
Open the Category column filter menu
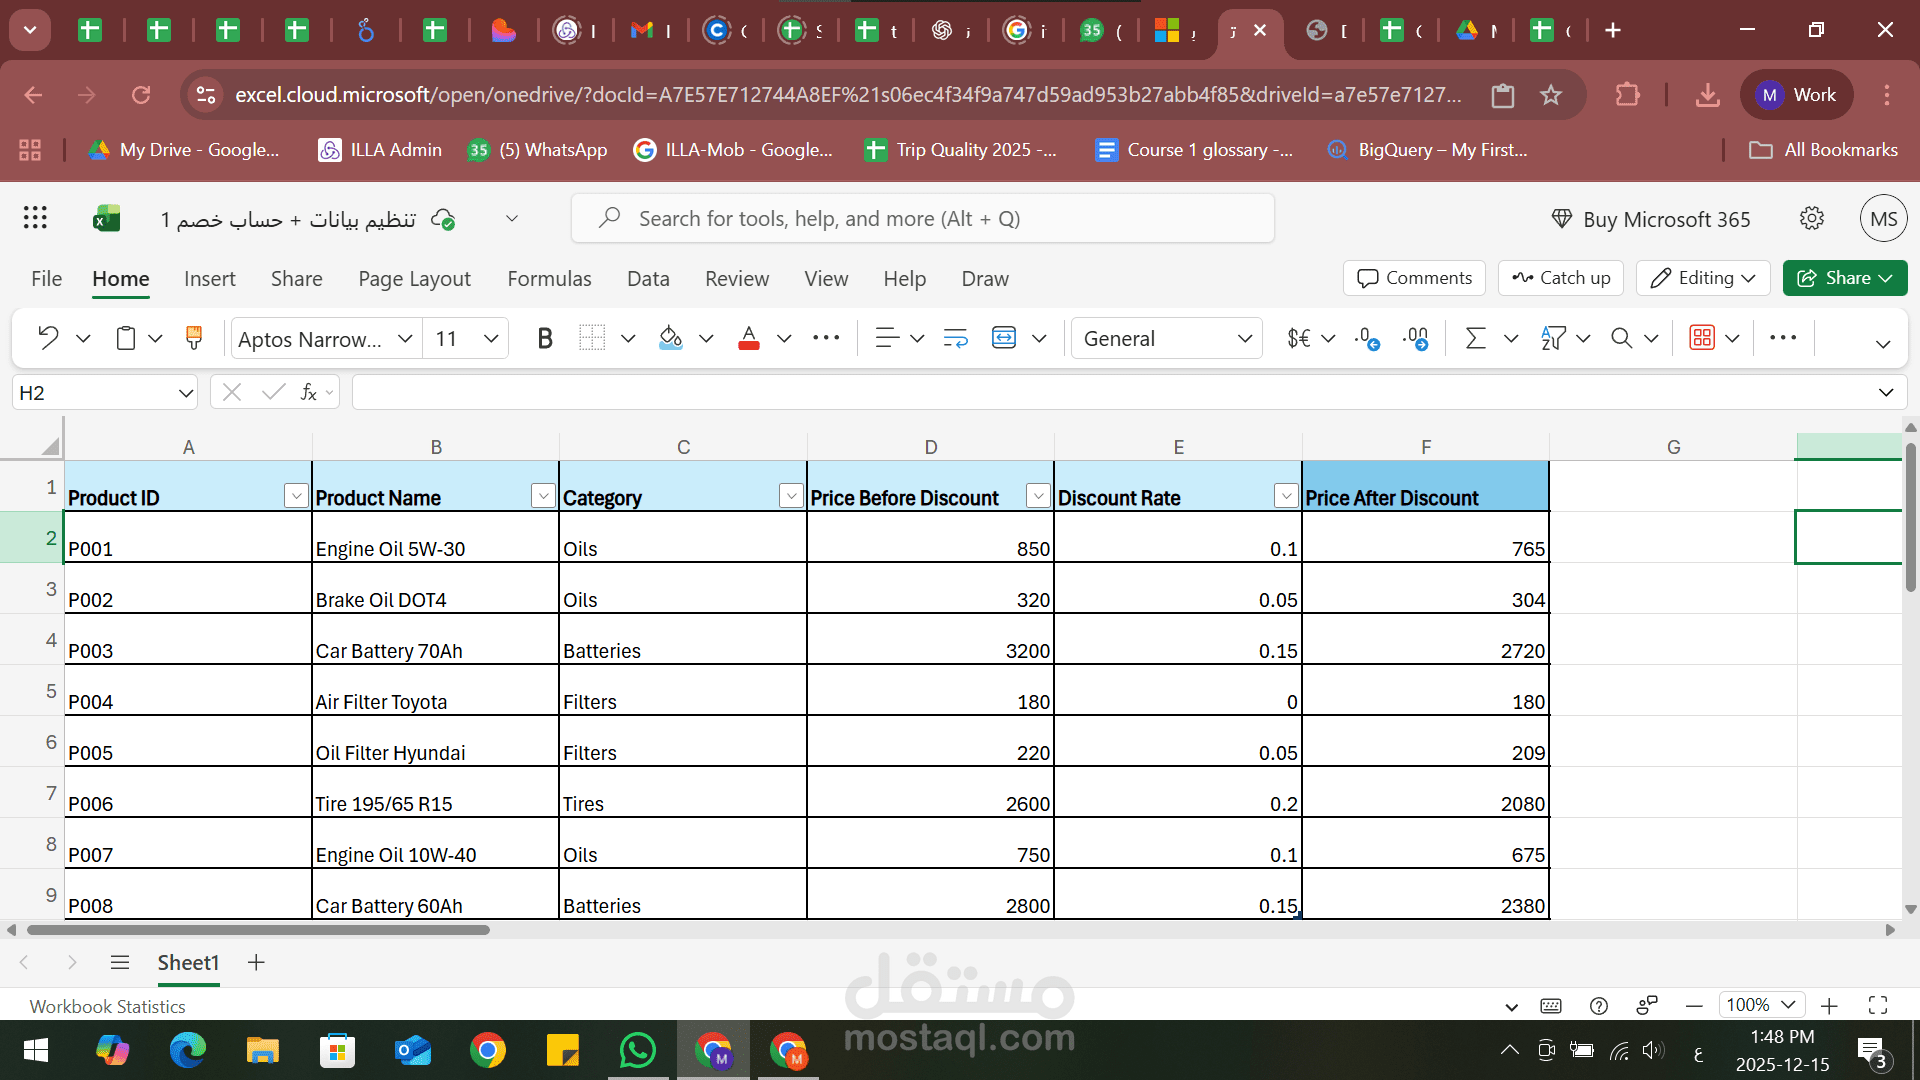(791, 495)
